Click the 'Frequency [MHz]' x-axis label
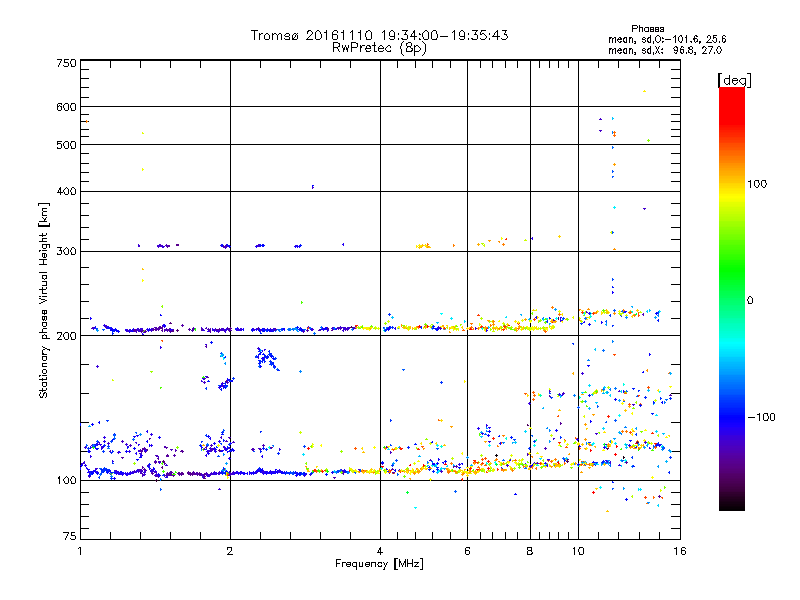 (x=379, y=564)
